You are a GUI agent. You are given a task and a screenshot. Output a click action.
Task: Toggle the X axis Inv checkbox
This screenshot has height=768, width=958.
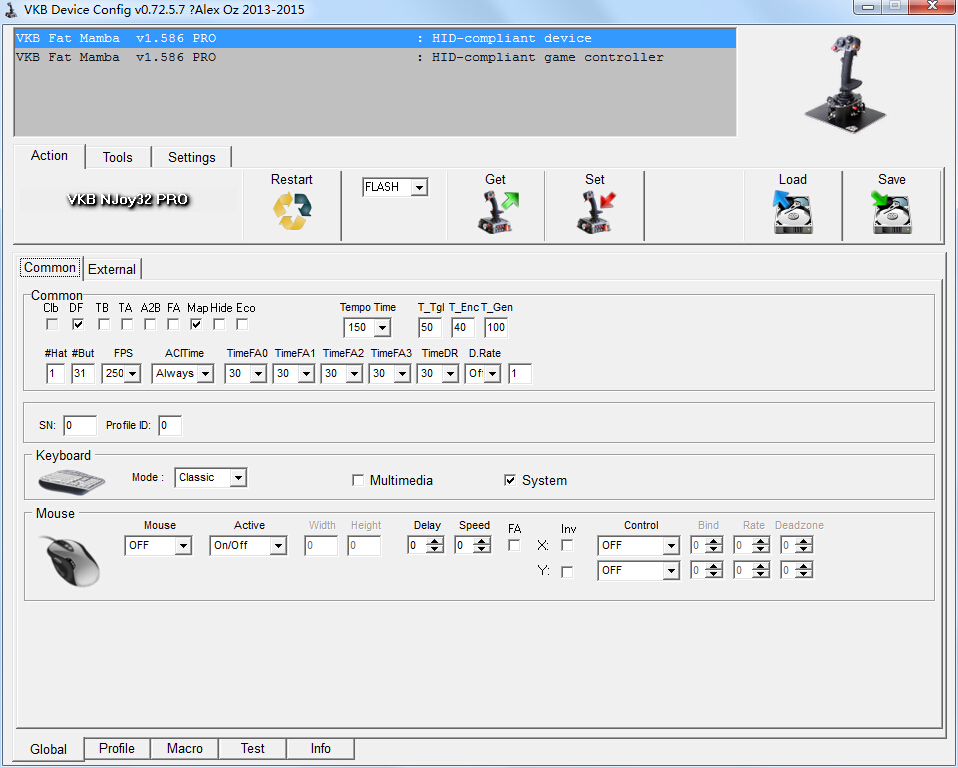(567, 546)
